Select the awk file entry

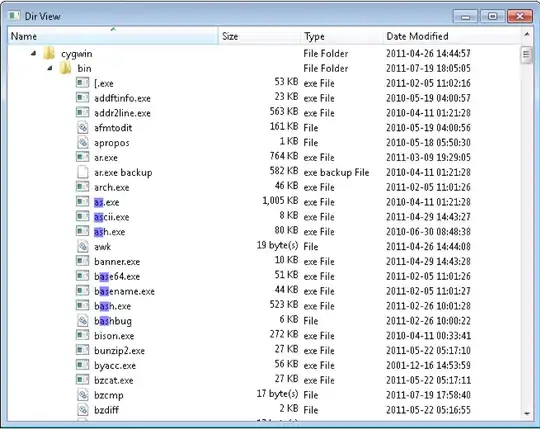(x=102, y=247)
